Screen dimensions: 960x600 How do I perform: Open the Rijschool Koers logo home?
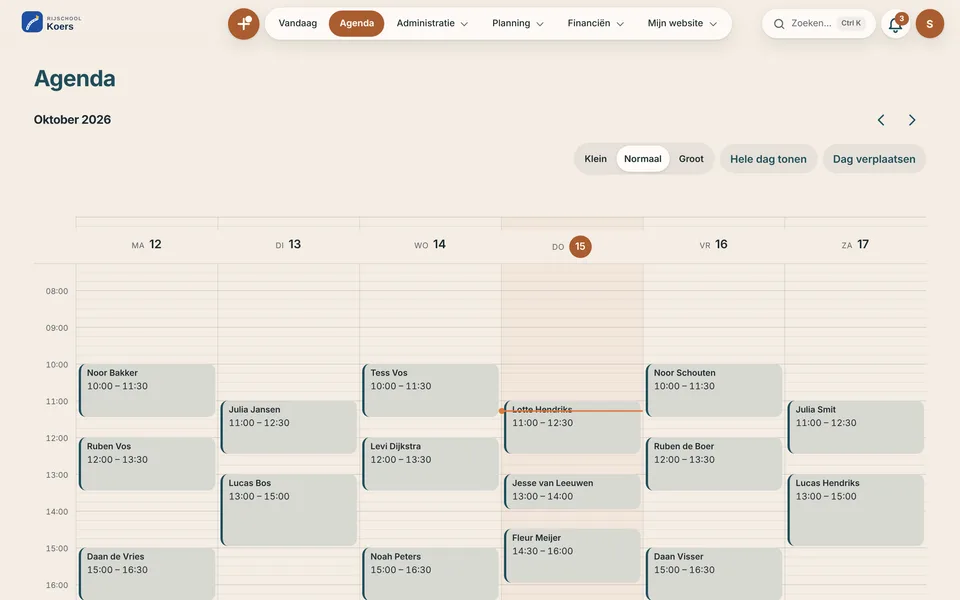coord(51,22)
